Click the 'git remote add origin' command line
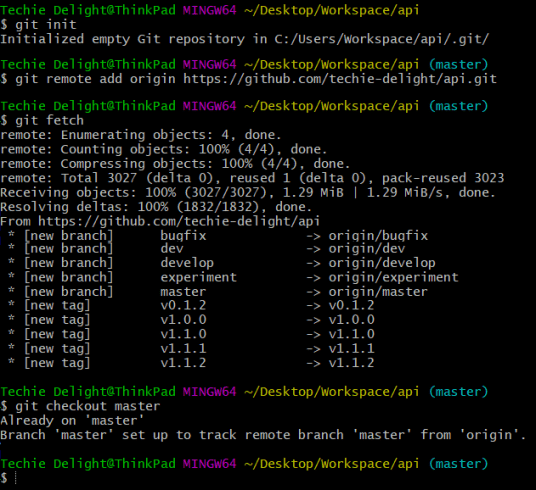The height and width of the screenshot is (490, 536). [x=256, y=79]
